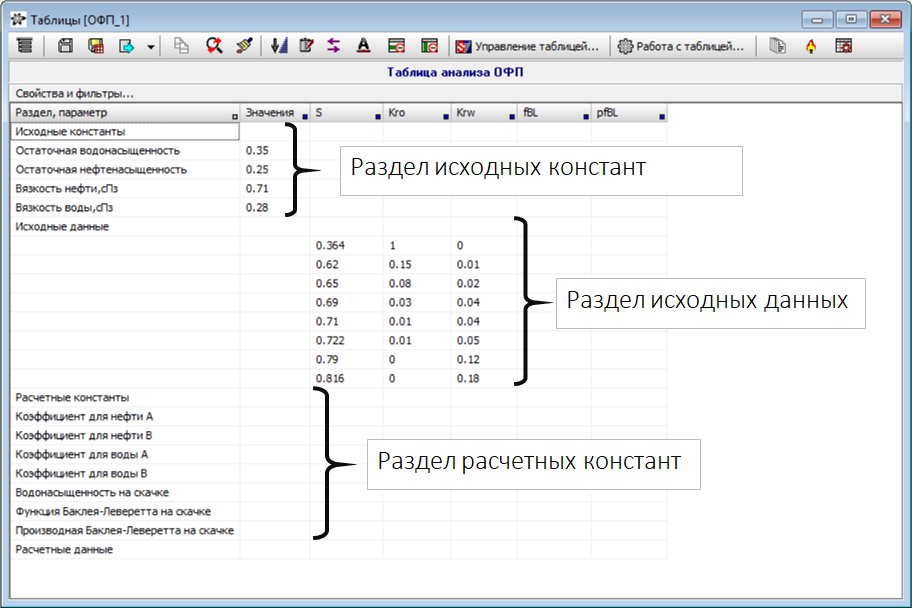The image size is (912, 608).
Task: Click filter marker on S header
Action: (377, 117)
